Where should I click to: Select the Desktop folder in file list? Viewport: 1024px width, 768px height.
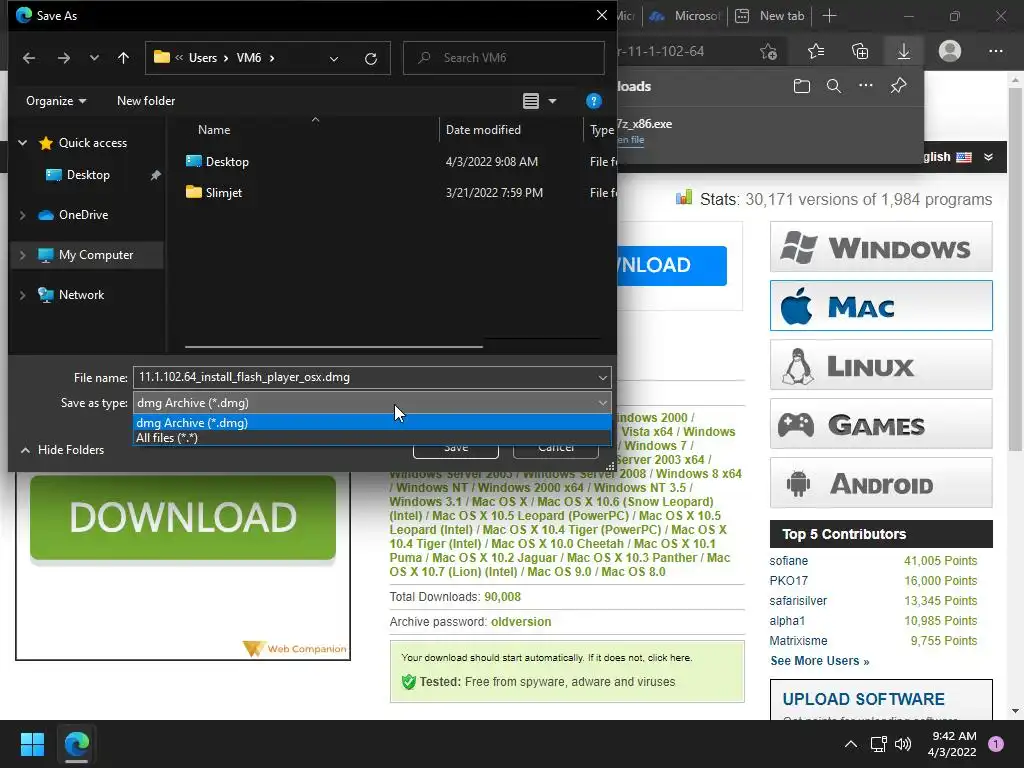pyautogui.click(x=227, y=161)
